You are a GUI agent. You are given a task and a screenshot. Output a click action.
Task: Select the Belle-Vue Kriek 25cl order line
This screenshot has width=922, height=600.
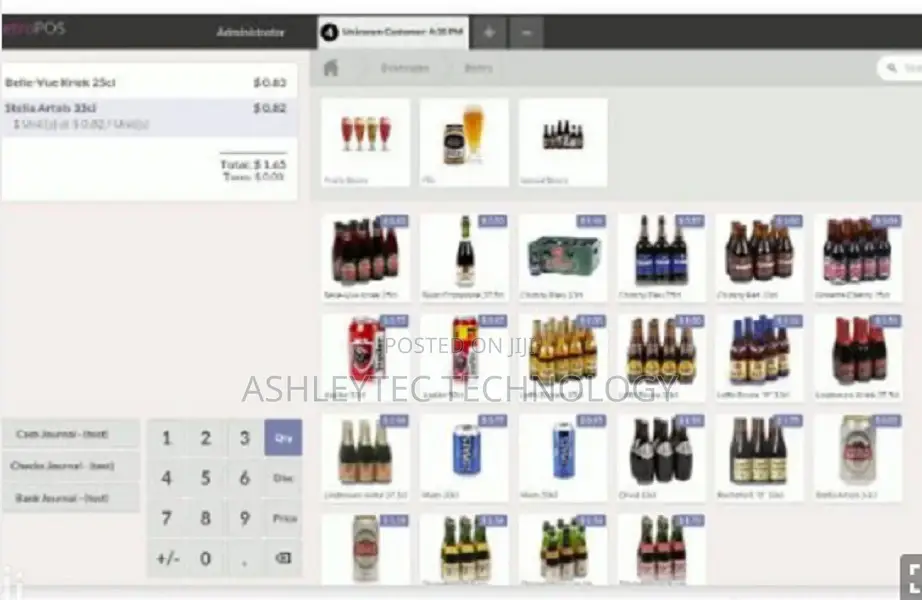pos(149,82)
